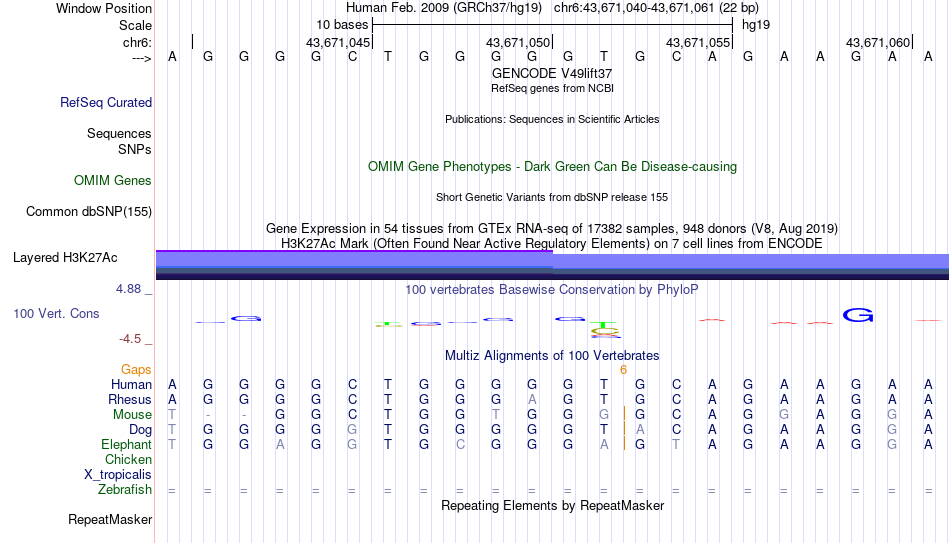Click the 10 bases scale bar label

(x=342, y=25)
